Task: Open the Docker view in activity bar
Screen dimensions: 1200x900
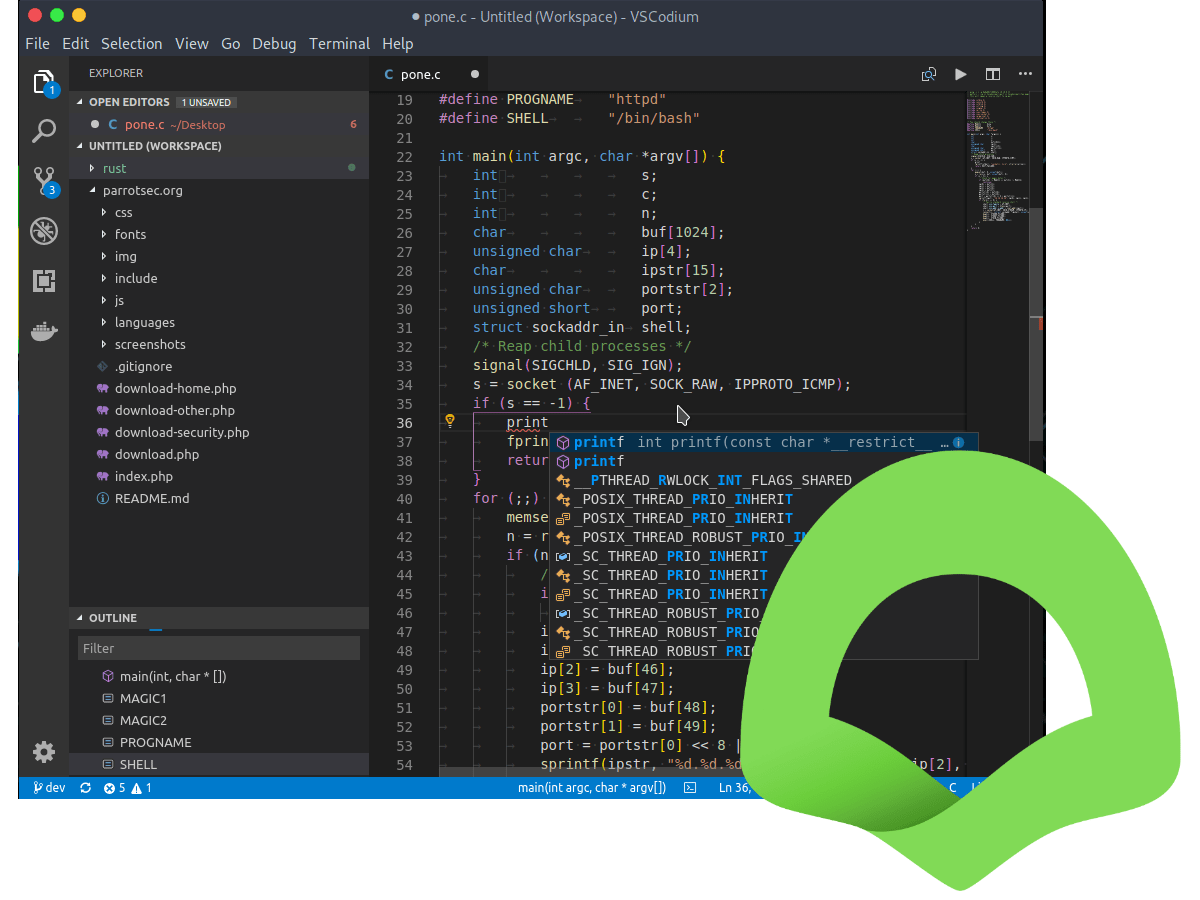Action: click(x=44, y=331)
